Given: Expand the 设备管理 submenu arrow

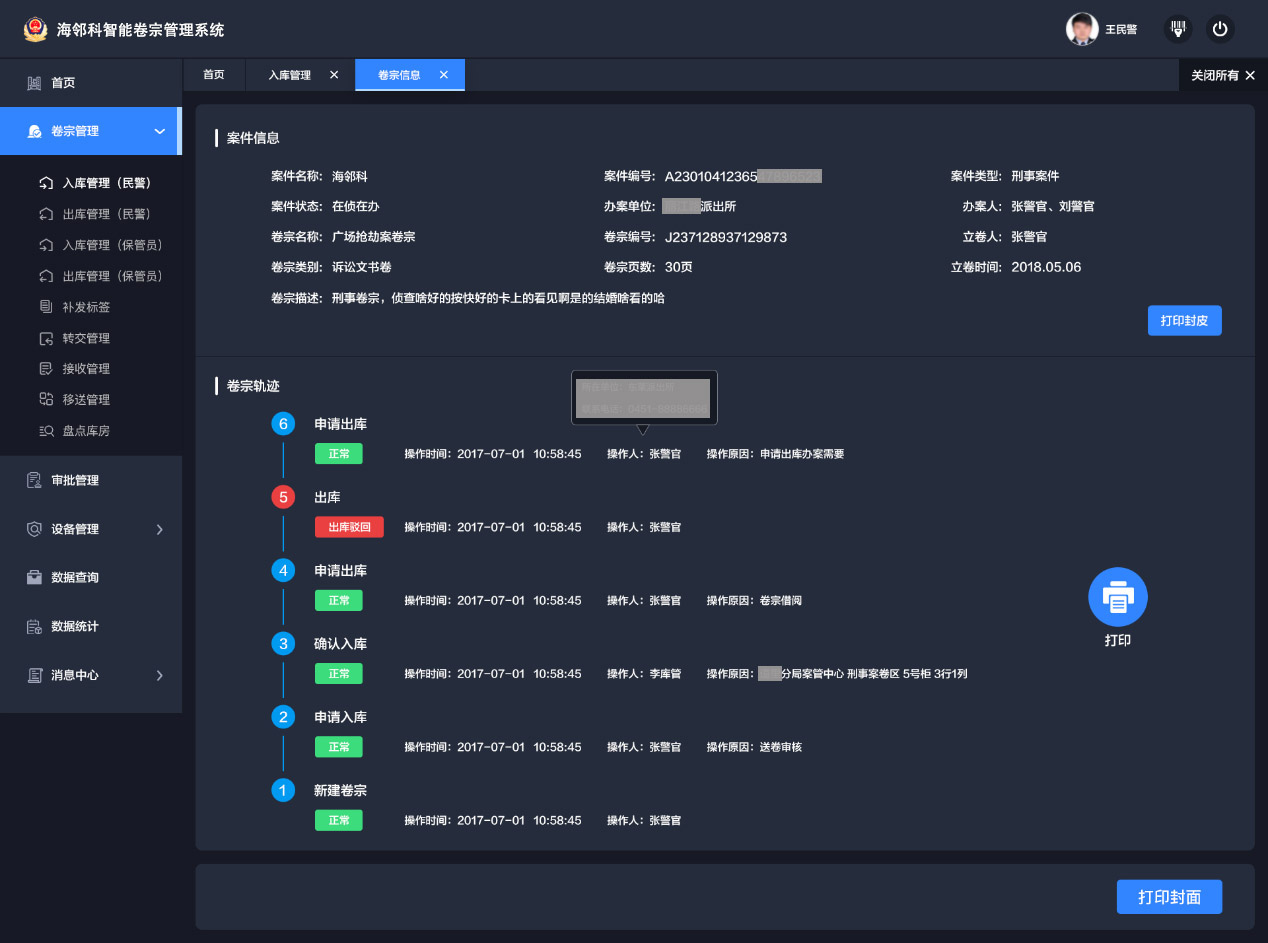Looking at the screenshot, I should click(x=159, y=529).
